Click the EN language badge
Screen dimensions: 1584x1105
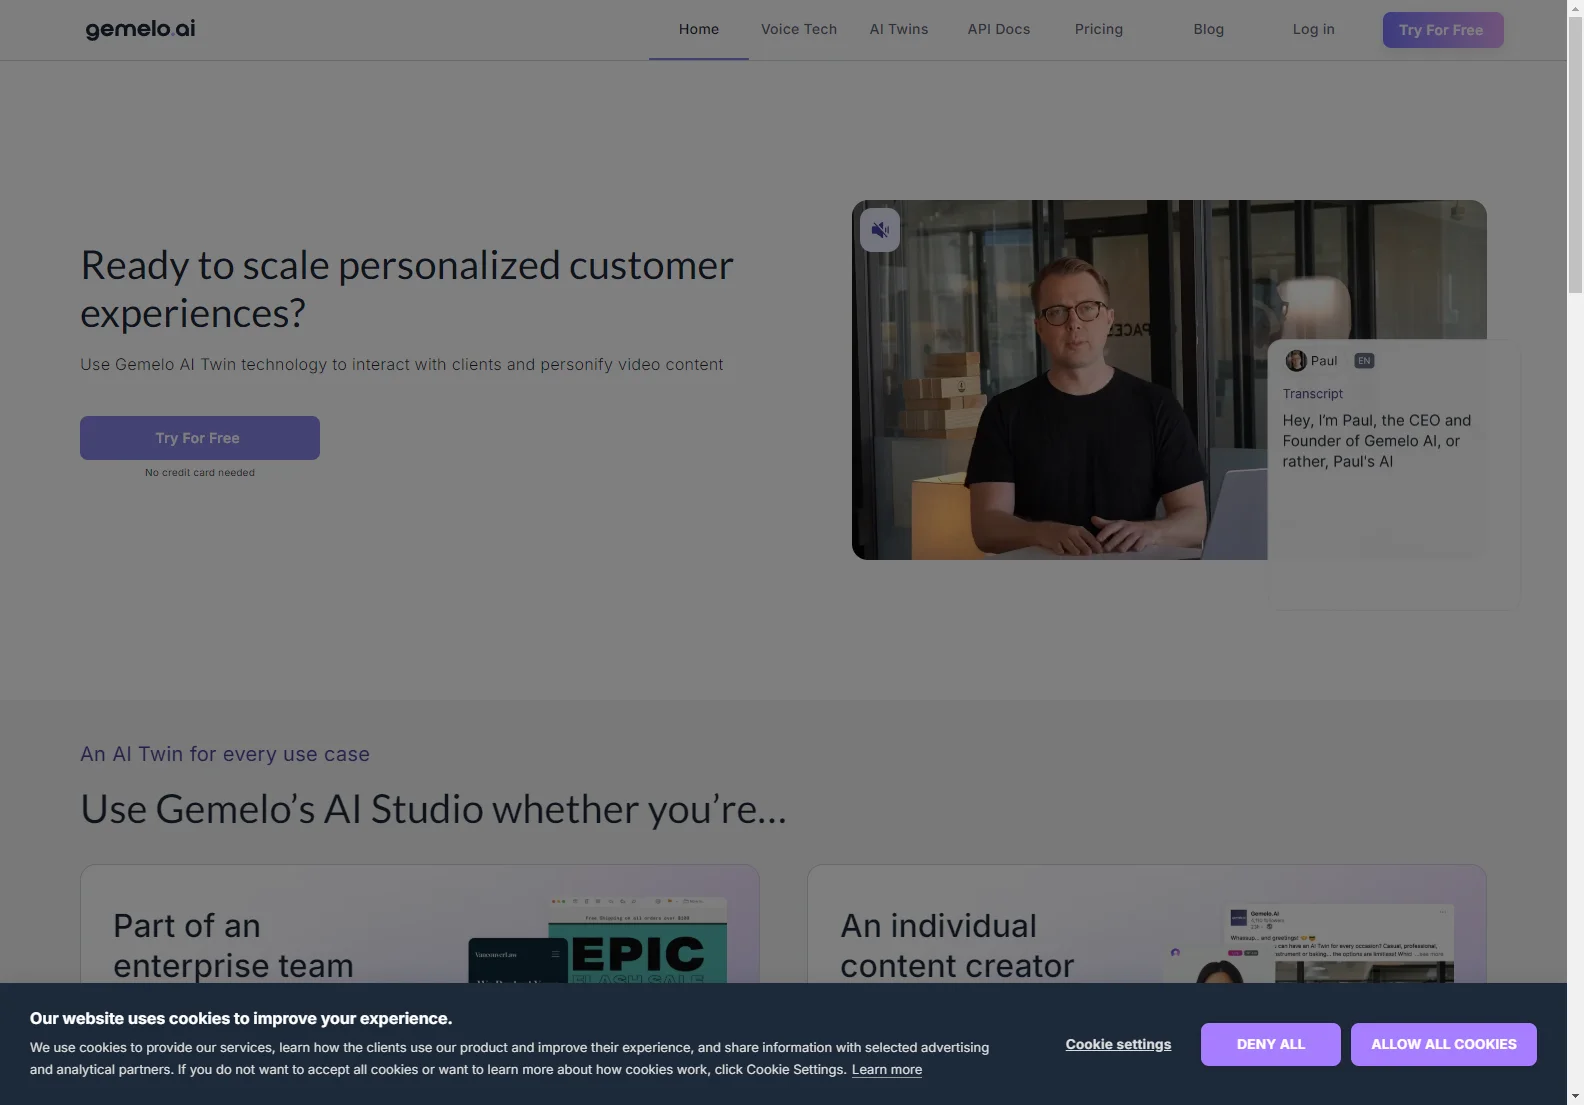[1364, 361]
